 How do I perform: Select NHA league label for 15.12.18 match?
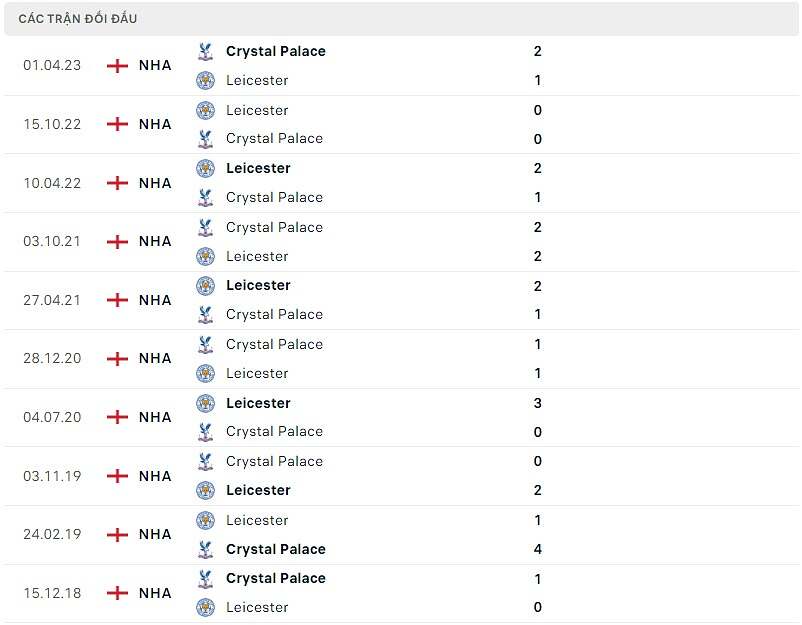(x=155, y=593)
